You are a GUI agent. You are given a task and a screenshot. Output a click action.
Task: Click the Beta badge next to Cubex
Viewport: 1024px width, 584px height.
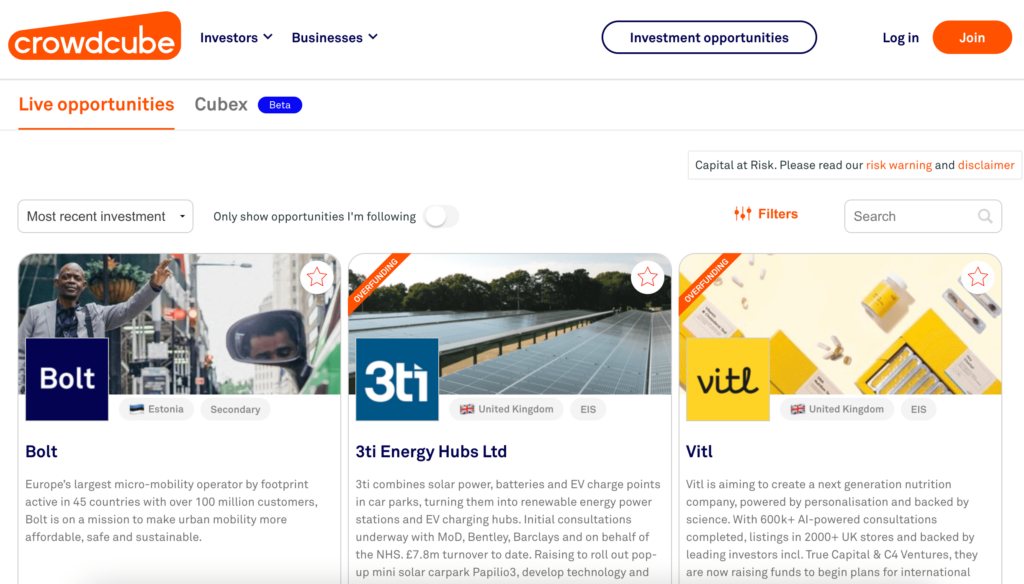click(280, 105)
